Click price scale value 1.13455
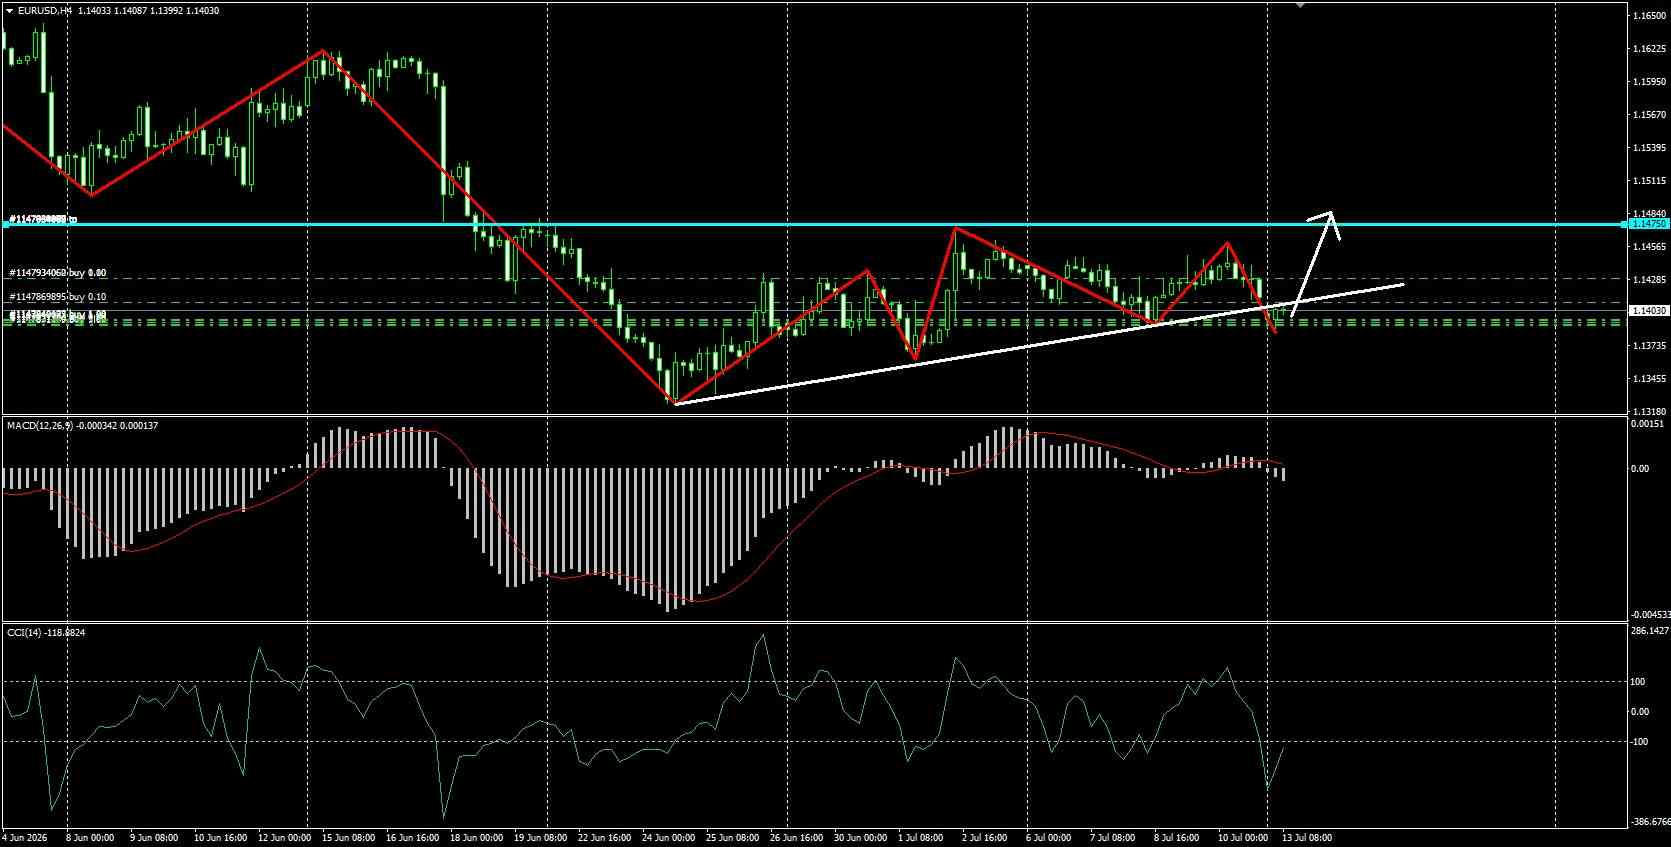 tap(1649, 379)
